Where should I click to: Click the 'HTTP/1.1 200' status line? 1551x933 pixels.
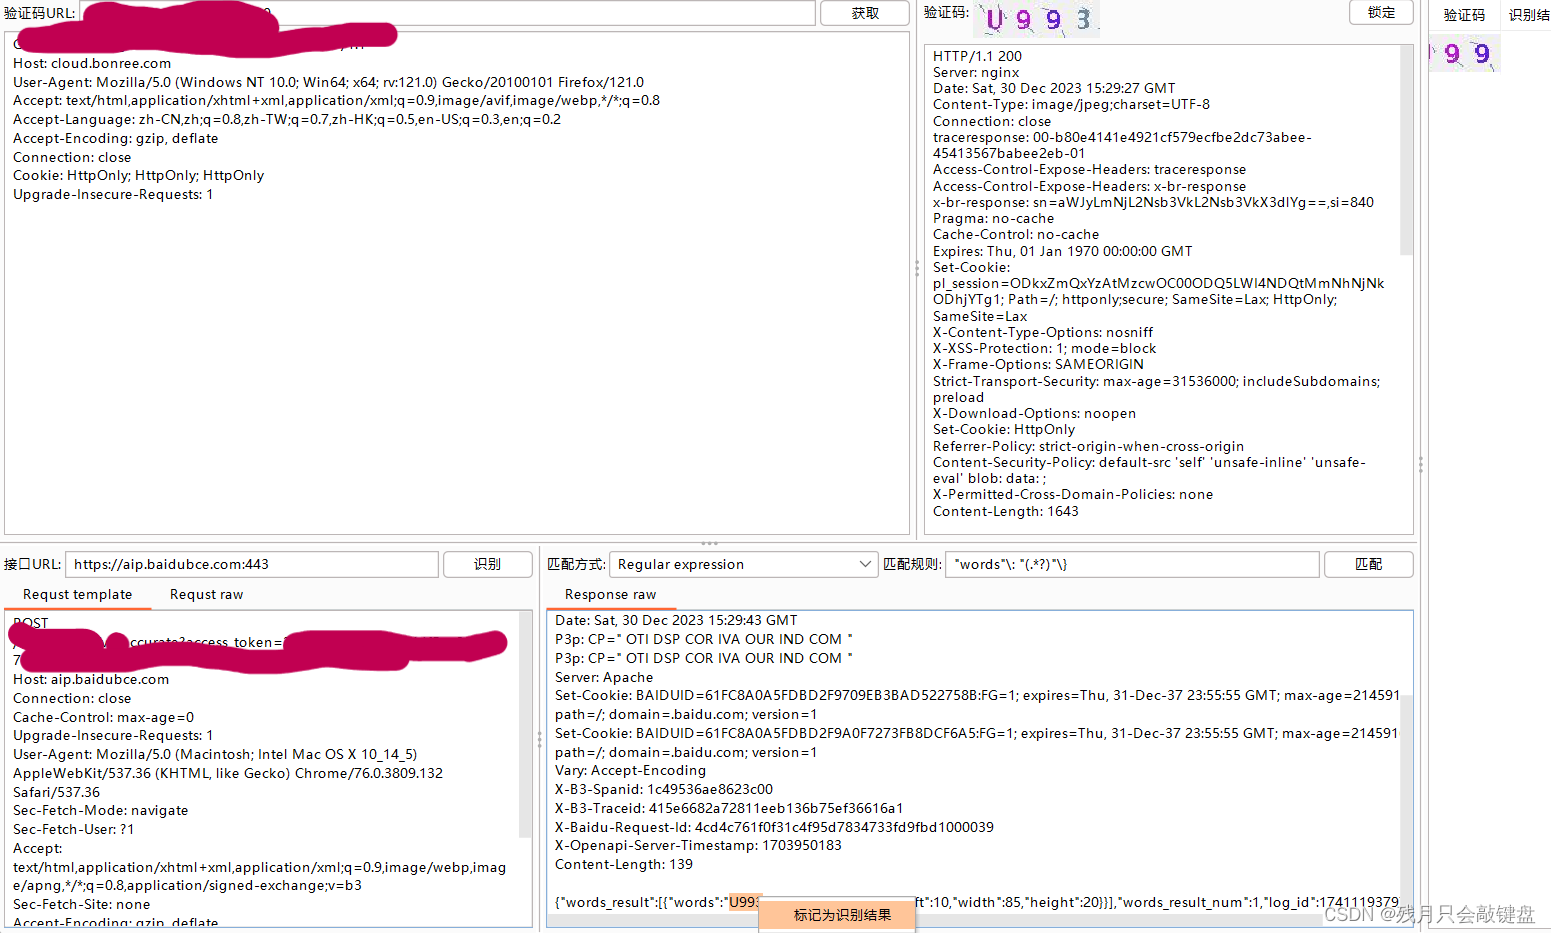pos(977,56)
